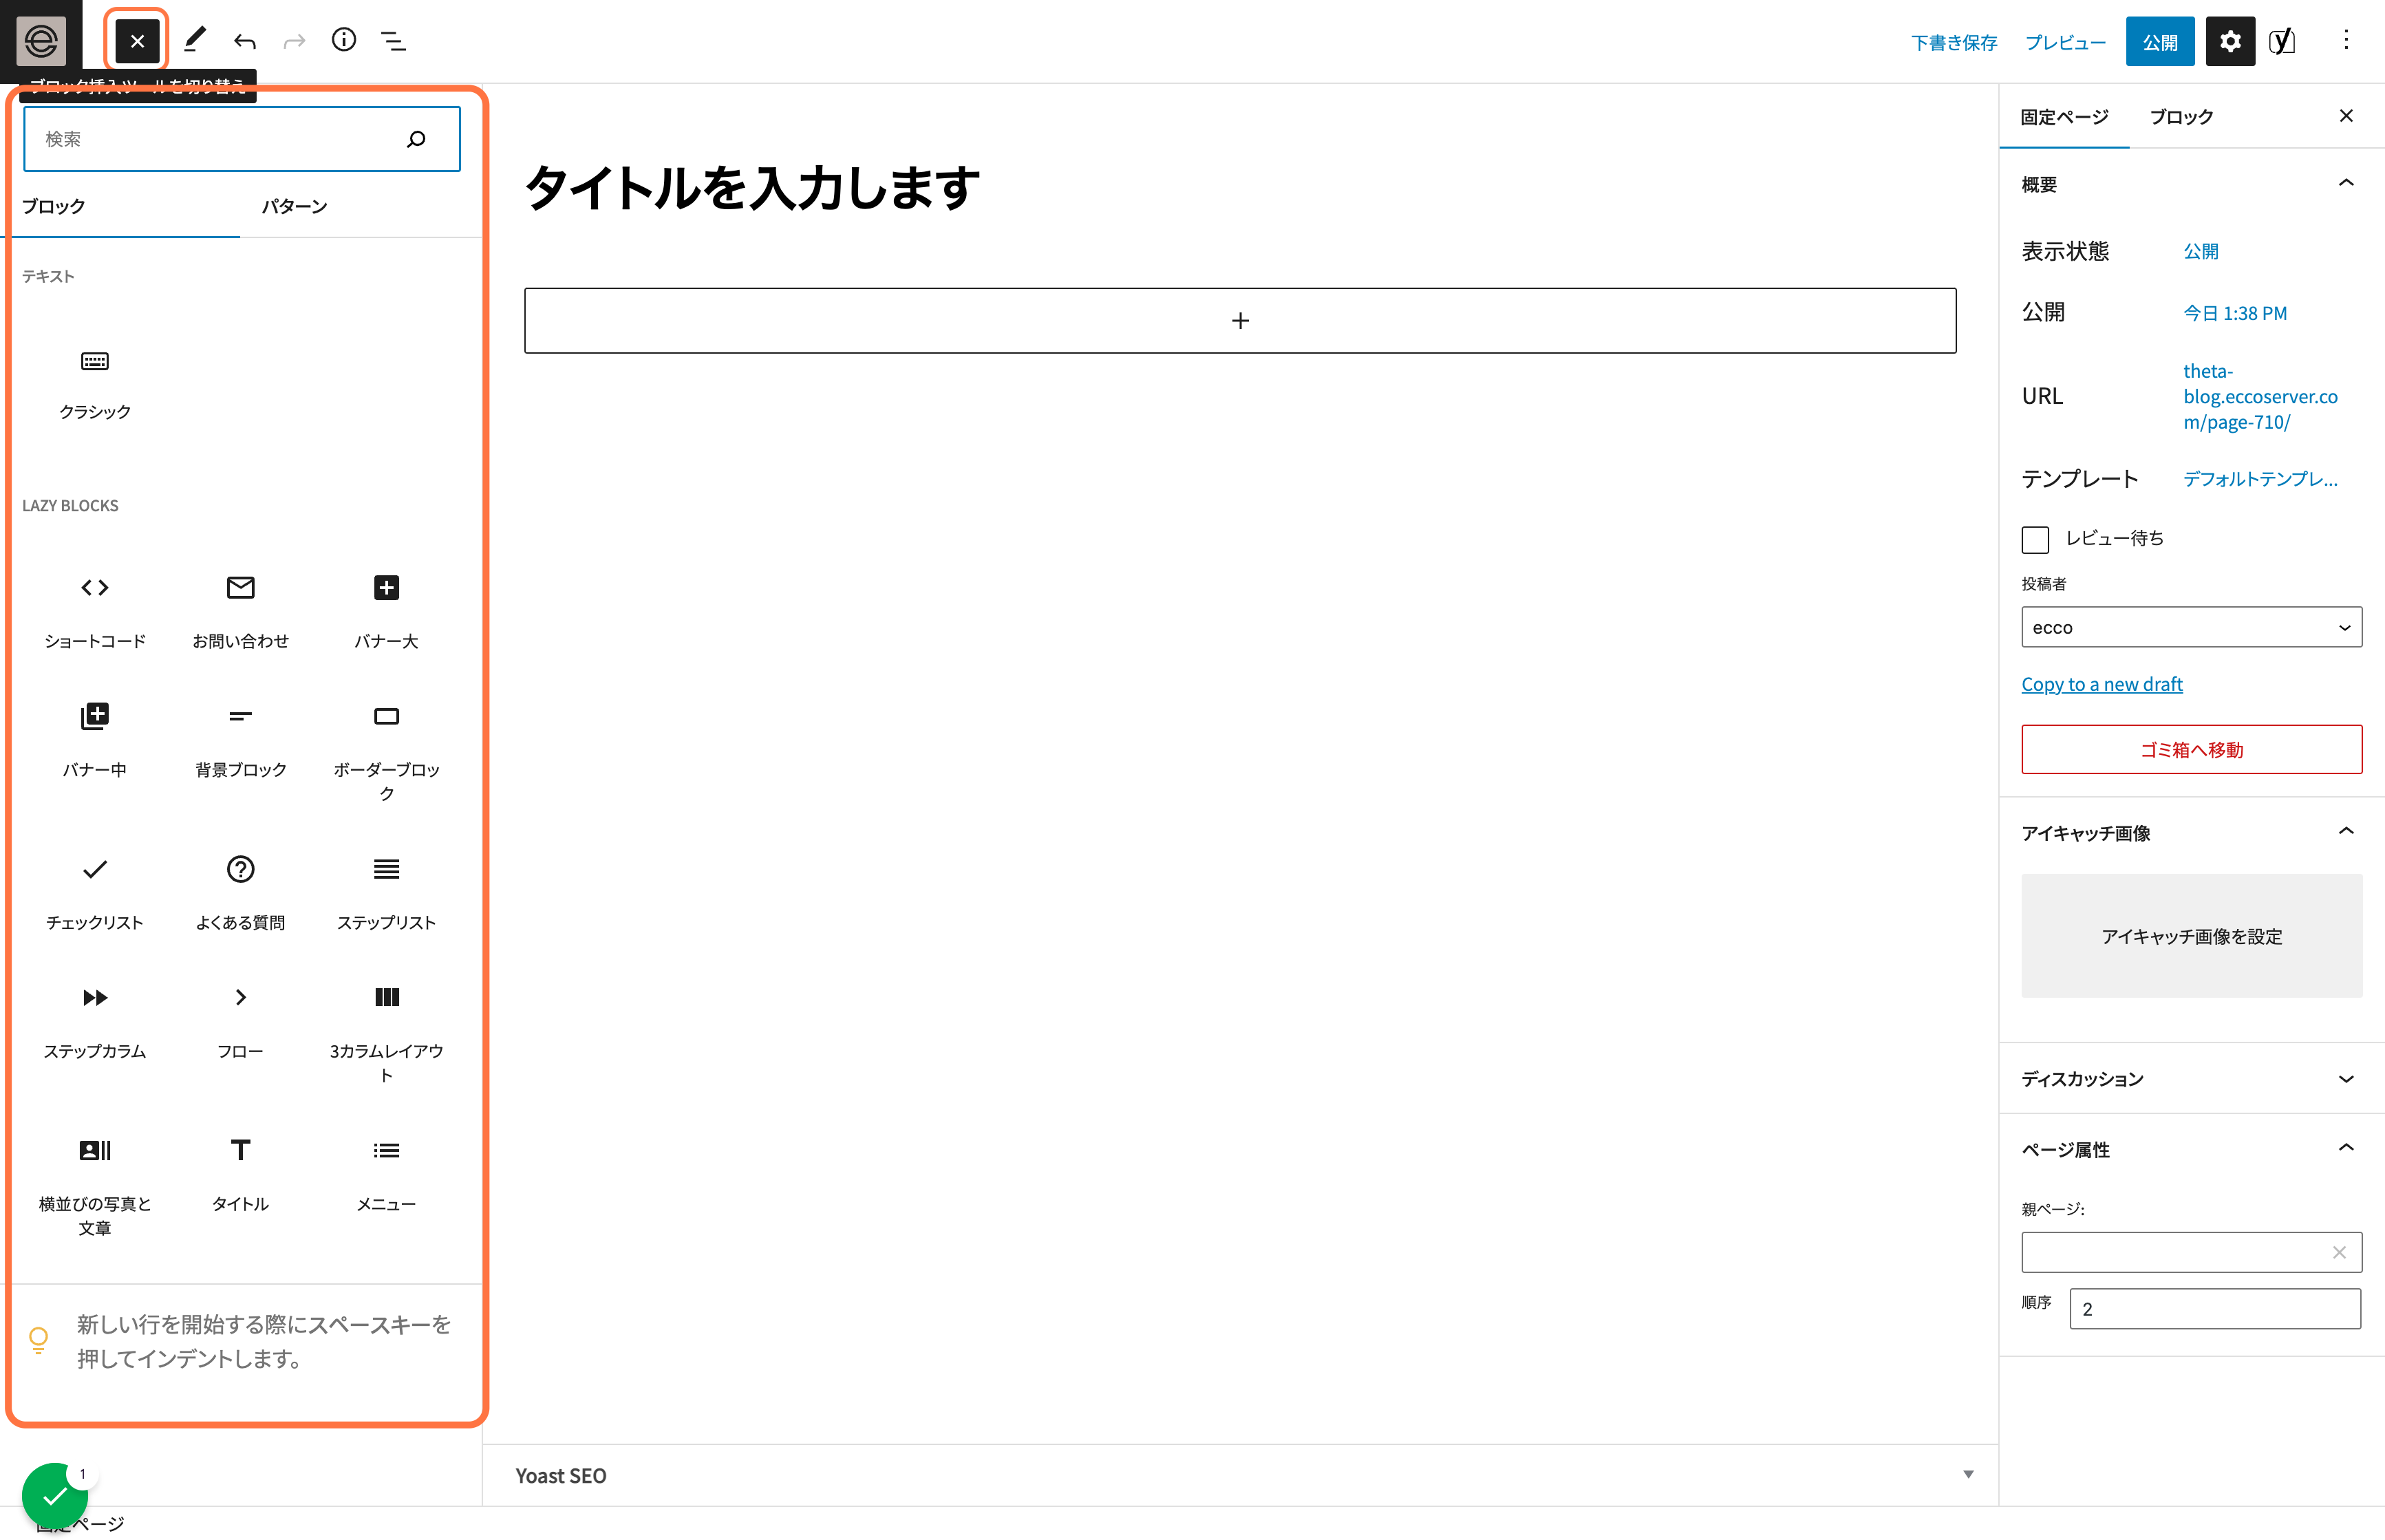Open the 今日 1:38 PM date picker
Image resolution: width=2385 pixels, height=1540 pixels.
tap(2234, 313)
